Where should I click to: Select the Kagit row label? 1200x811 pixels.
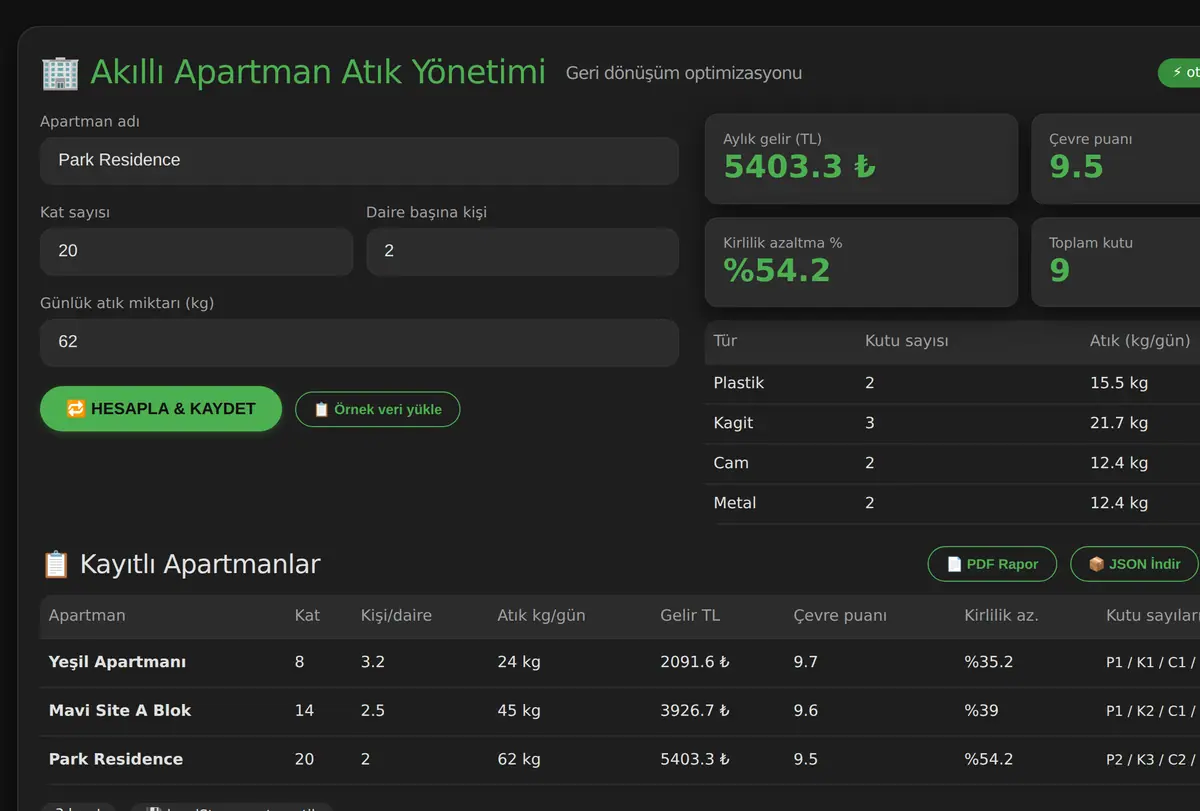pyautogui.click(x=733, y=423)
